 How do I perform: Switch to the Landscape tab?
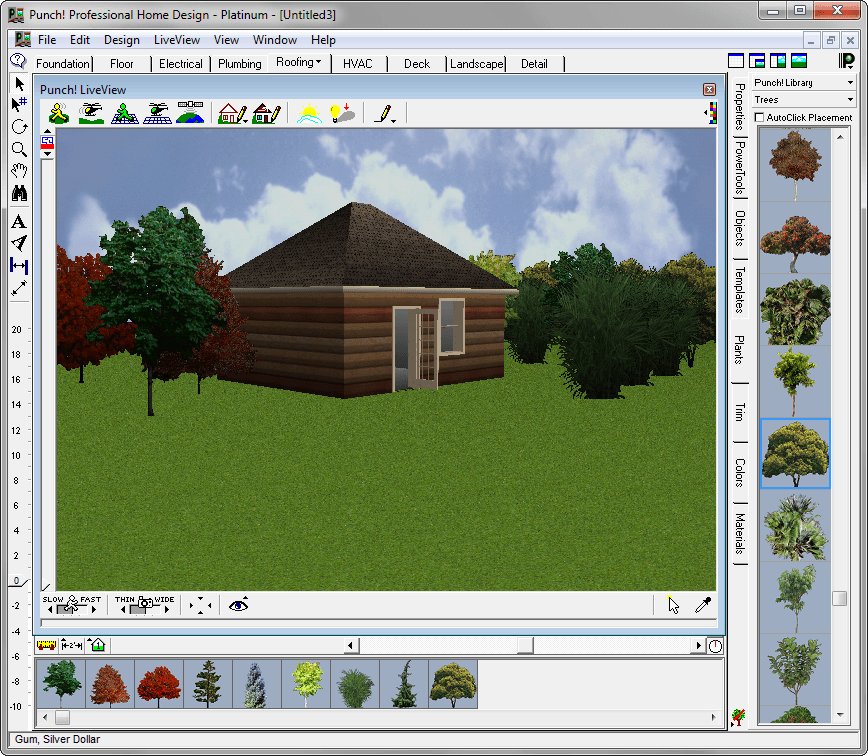click(476, 64)
